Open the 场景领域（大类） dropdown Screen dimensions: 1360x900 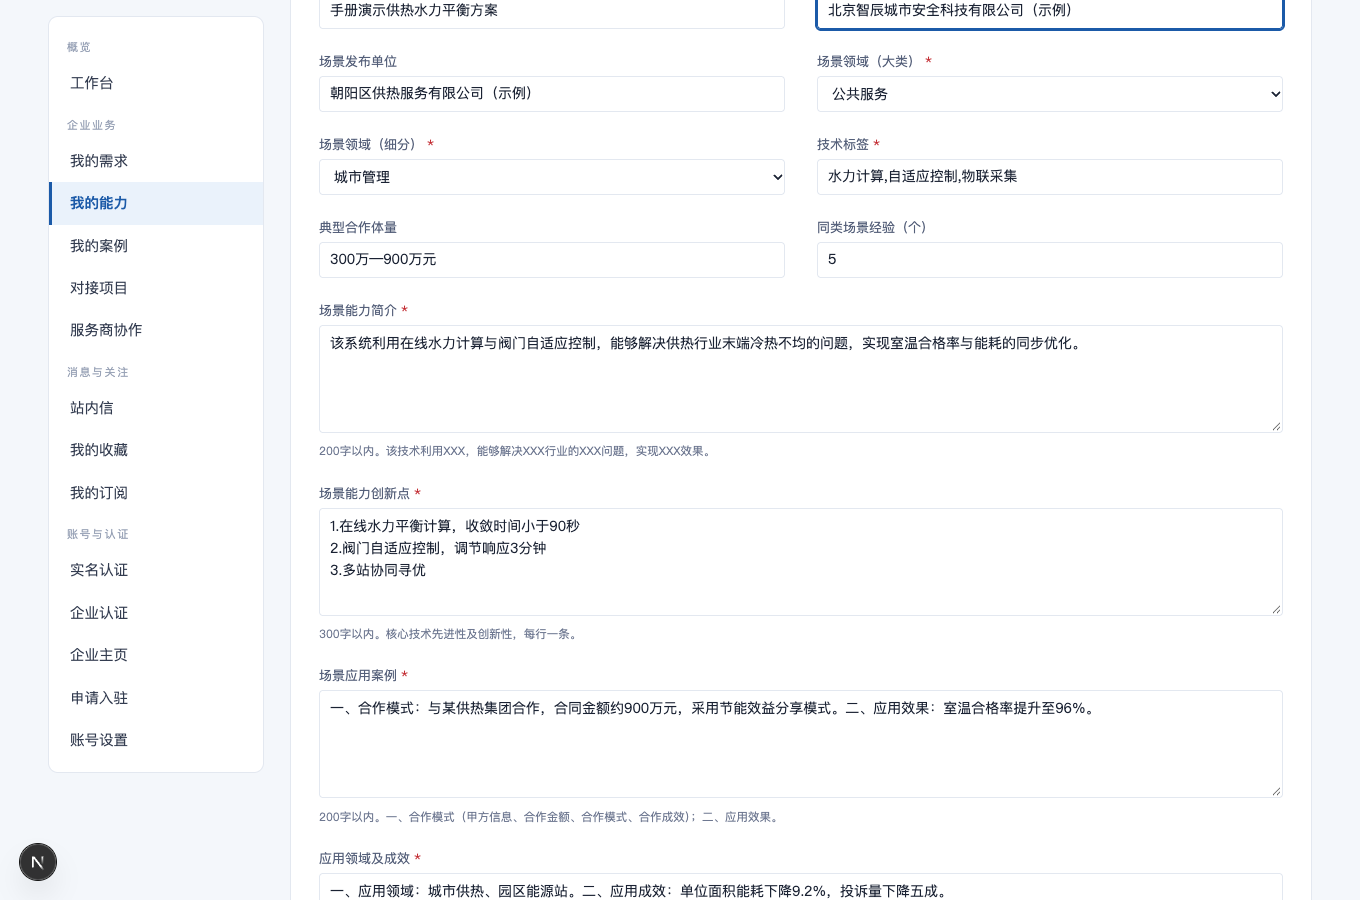(x=1050, y=94)
